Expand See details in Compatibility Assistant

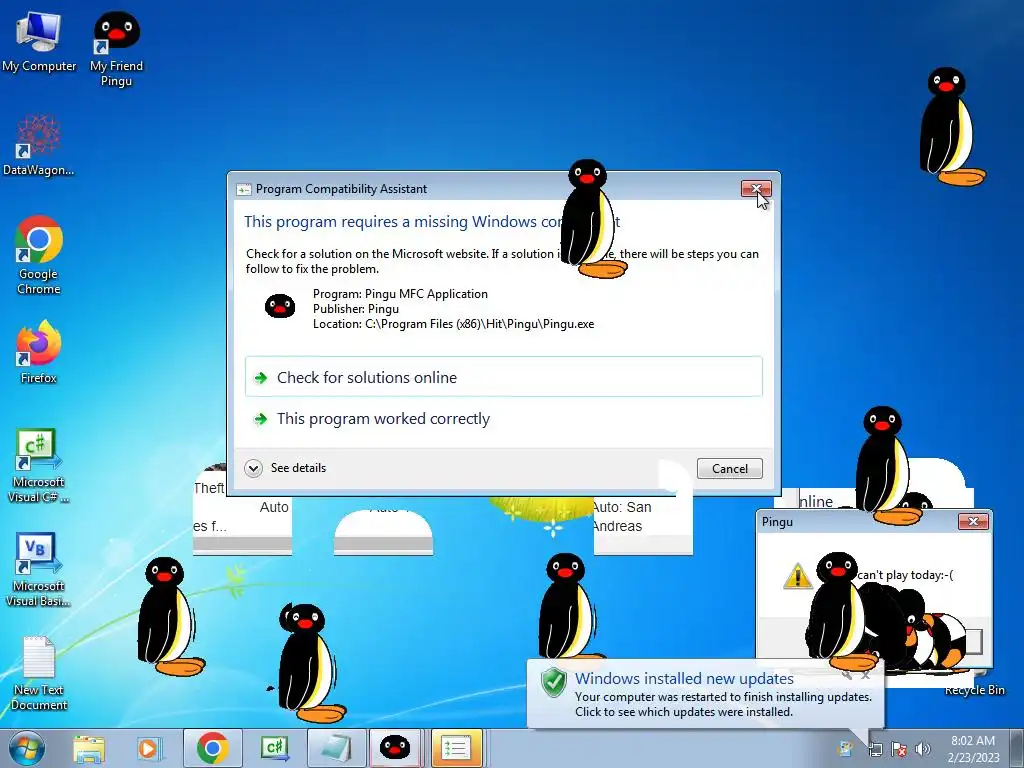285,468
